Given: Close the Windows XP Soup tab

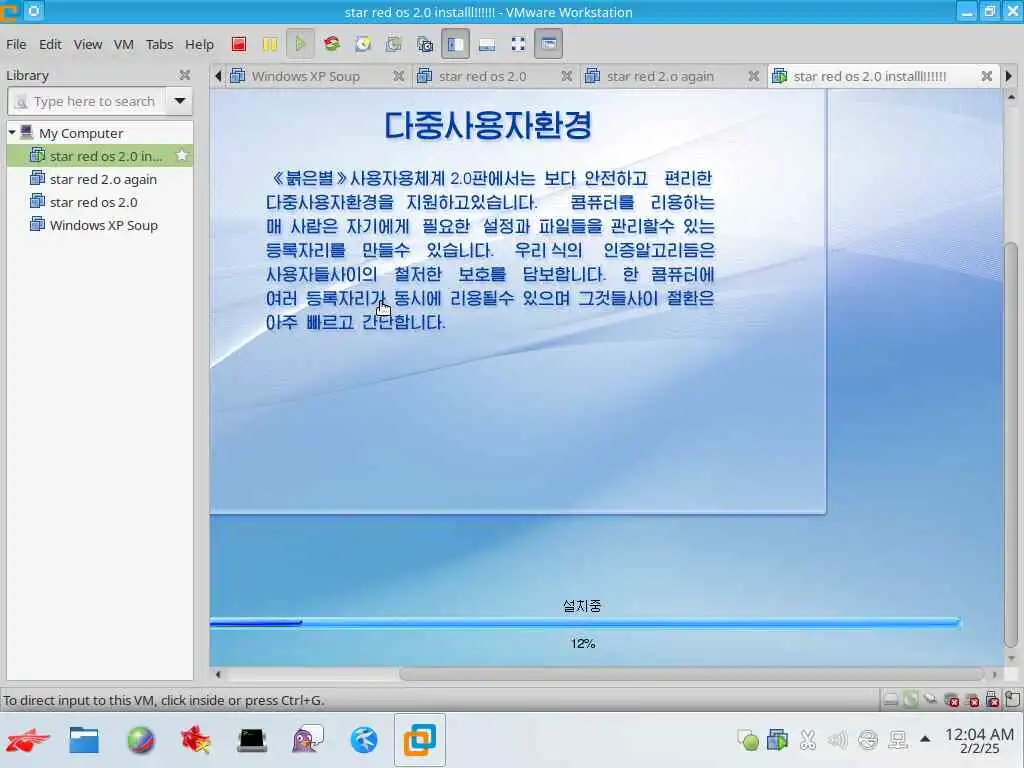Looking at the screenshot, I should (x=398, y=76).
